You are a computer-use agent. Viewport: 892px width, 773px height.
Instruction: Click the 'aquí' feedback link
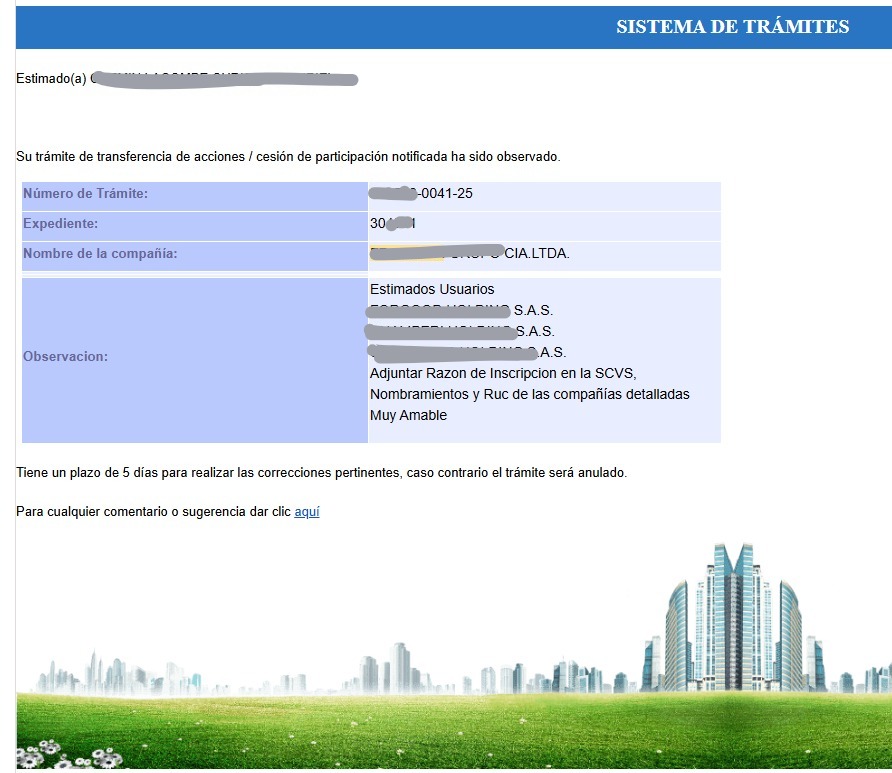[307, 511]
